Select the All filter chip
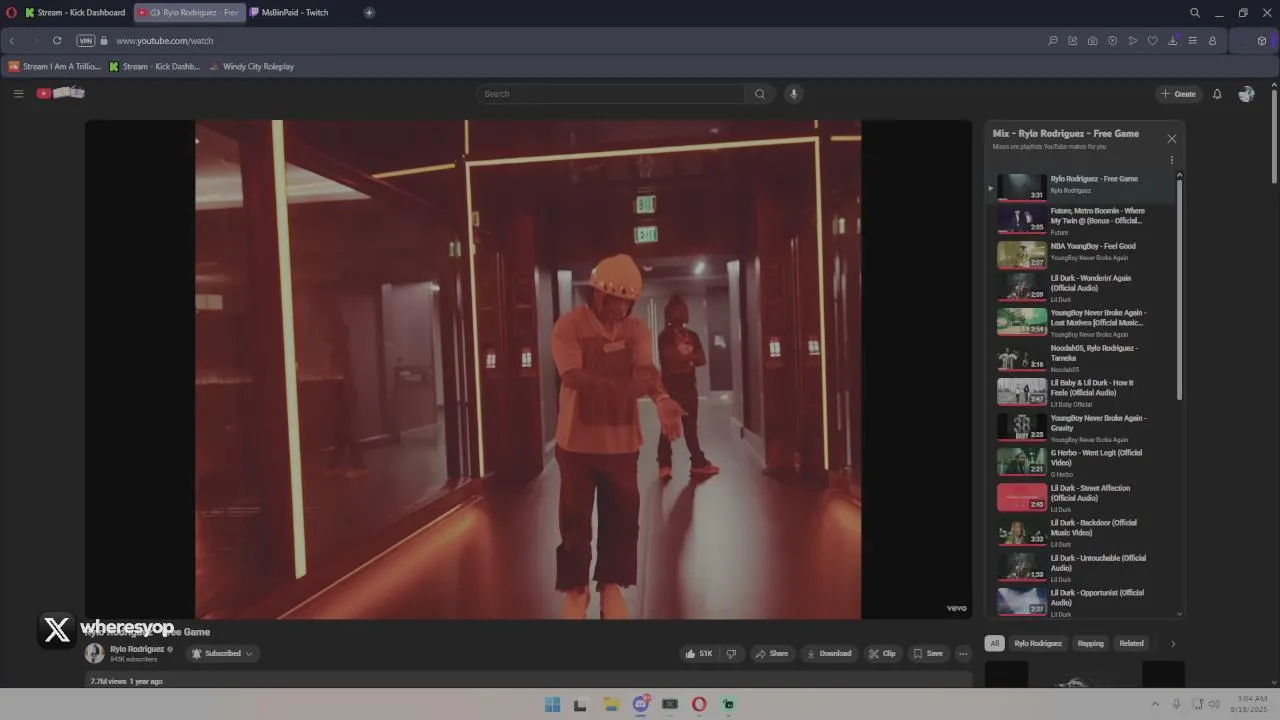 (994, 643)
